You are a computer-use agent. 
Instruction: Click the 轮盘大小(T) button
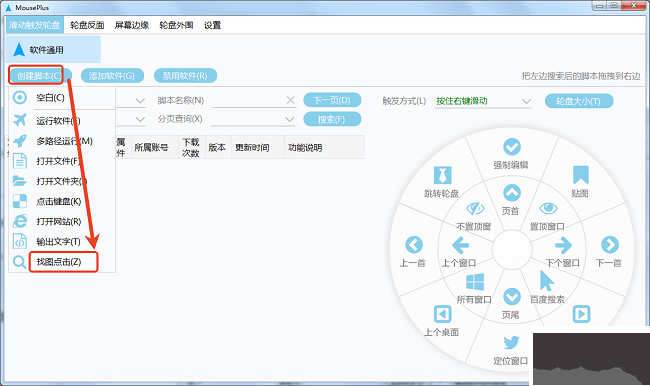coord(579,101)
